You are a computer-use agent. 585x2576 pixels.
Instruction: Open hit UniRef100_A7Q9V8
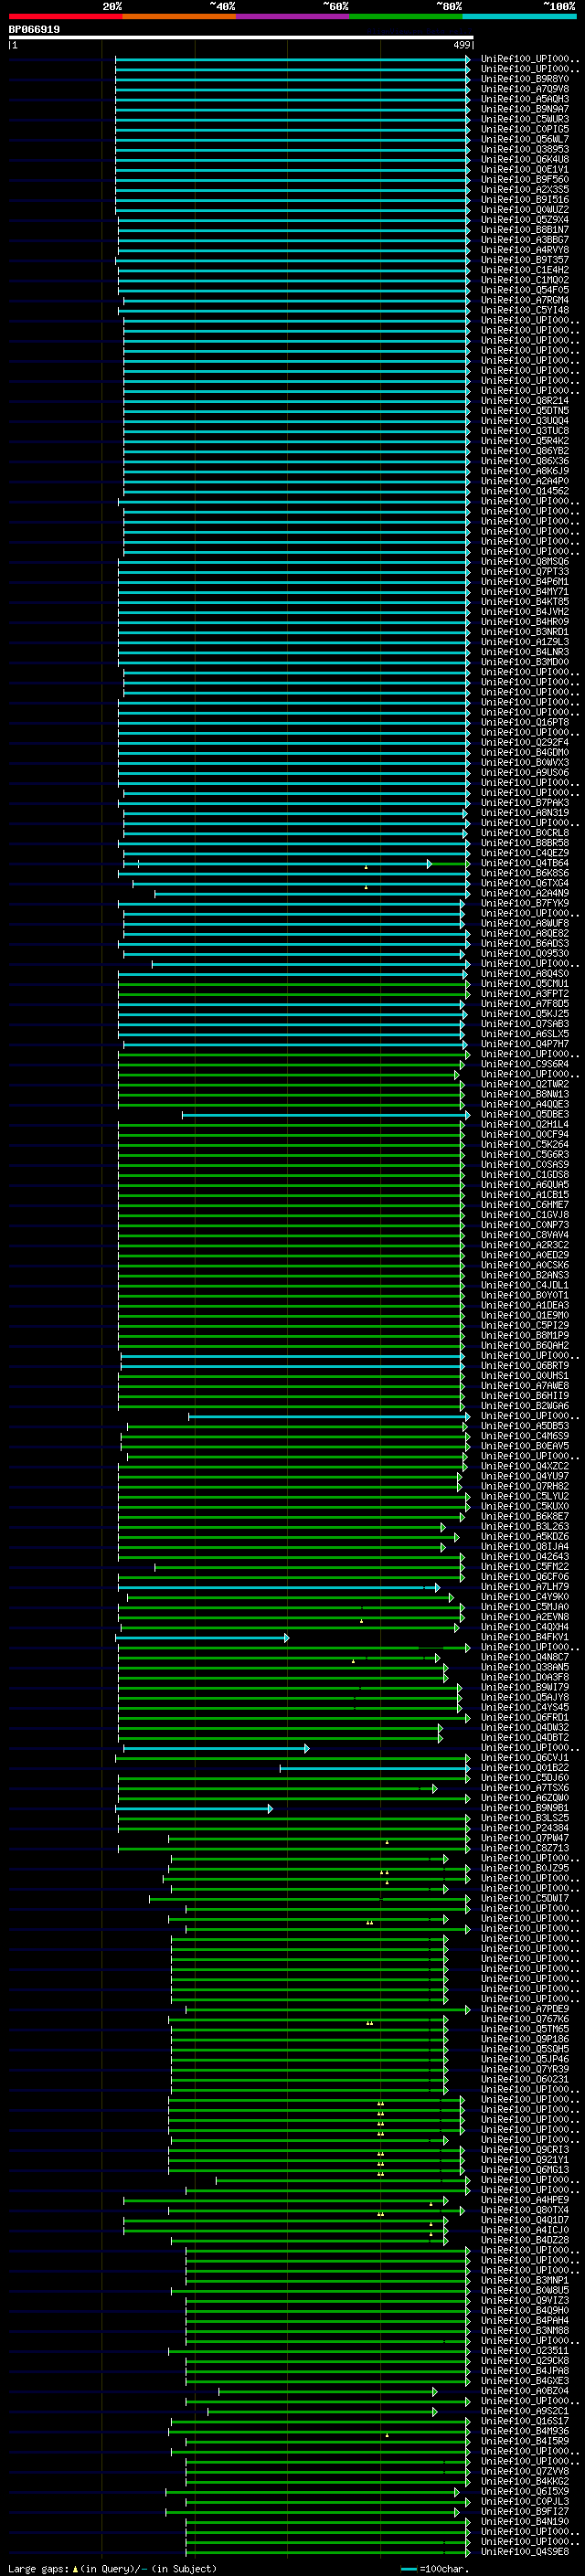(x=524, y=89)
